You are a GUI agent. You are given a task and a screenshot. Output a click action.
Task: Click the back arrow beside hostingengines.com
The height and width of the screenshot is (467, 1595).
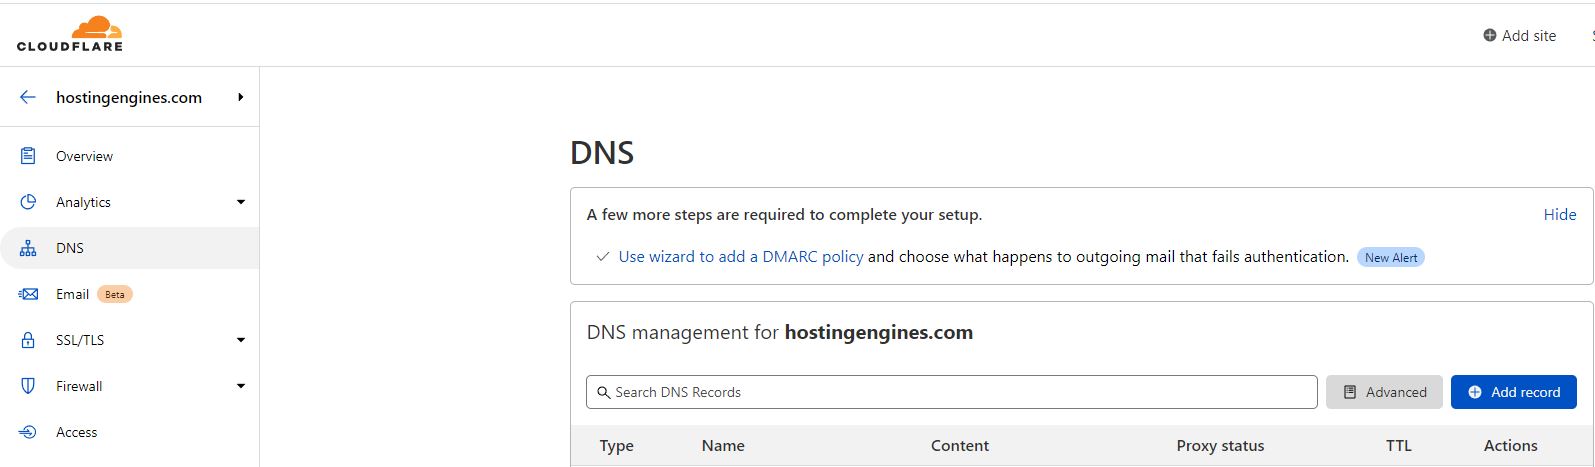pyautogui.click(x=28, y=97)
